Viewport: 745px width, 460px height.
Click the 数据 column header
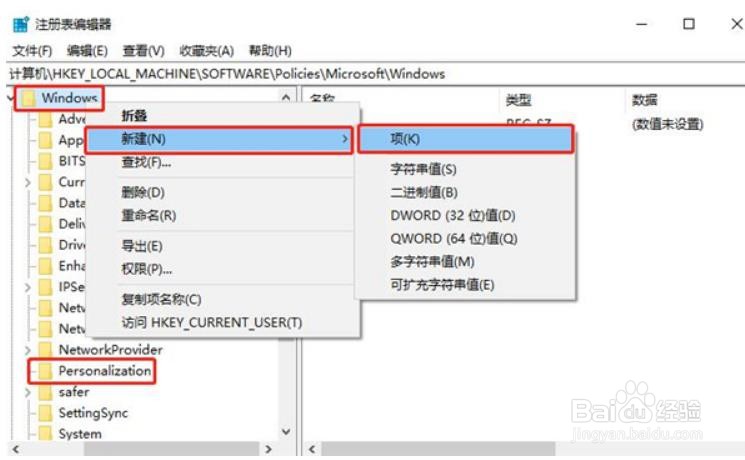(645, 100)
